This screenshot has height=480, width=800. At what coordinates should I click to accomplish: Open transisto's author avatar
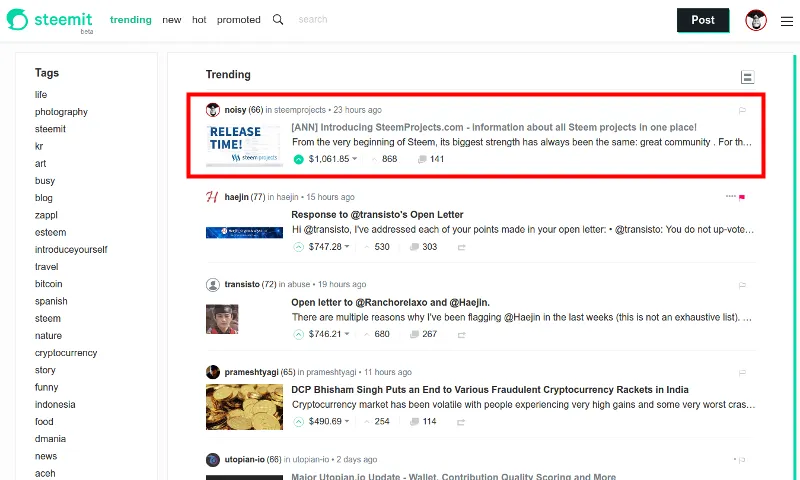(213, 284)
